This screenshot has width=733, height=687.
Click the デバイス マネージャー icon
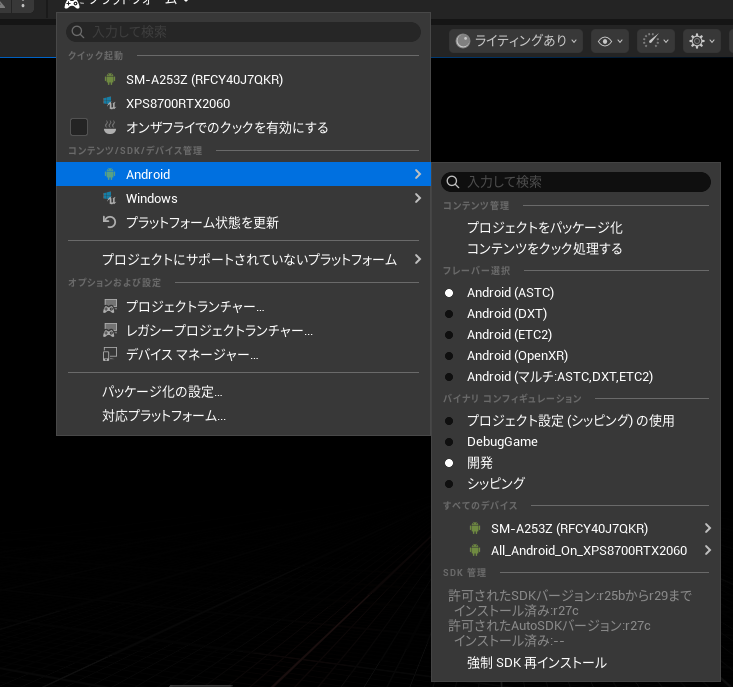click(110, 354)
